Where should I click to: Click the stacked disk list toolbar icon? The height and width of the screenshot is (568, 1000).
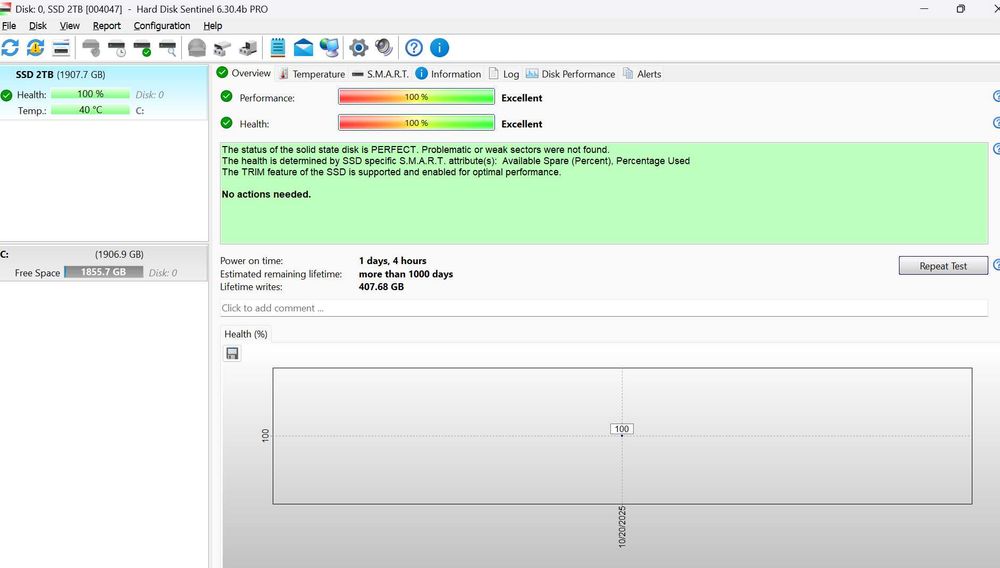point(61,48)
